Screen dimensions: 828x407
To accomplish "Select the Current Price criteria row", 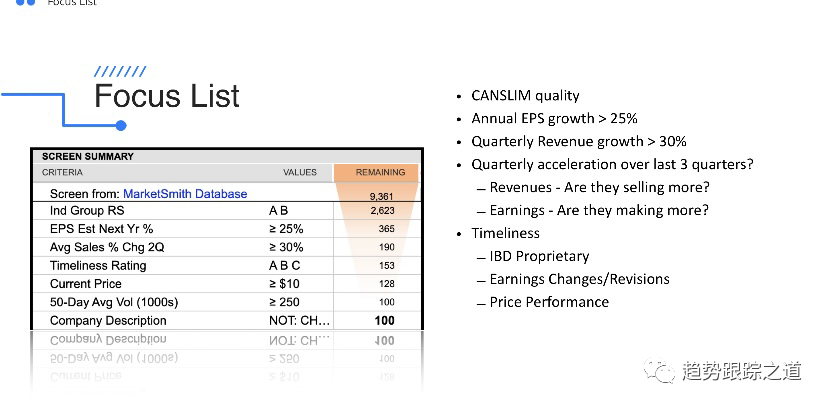I will pyautogui.click(x=86, y=284).
